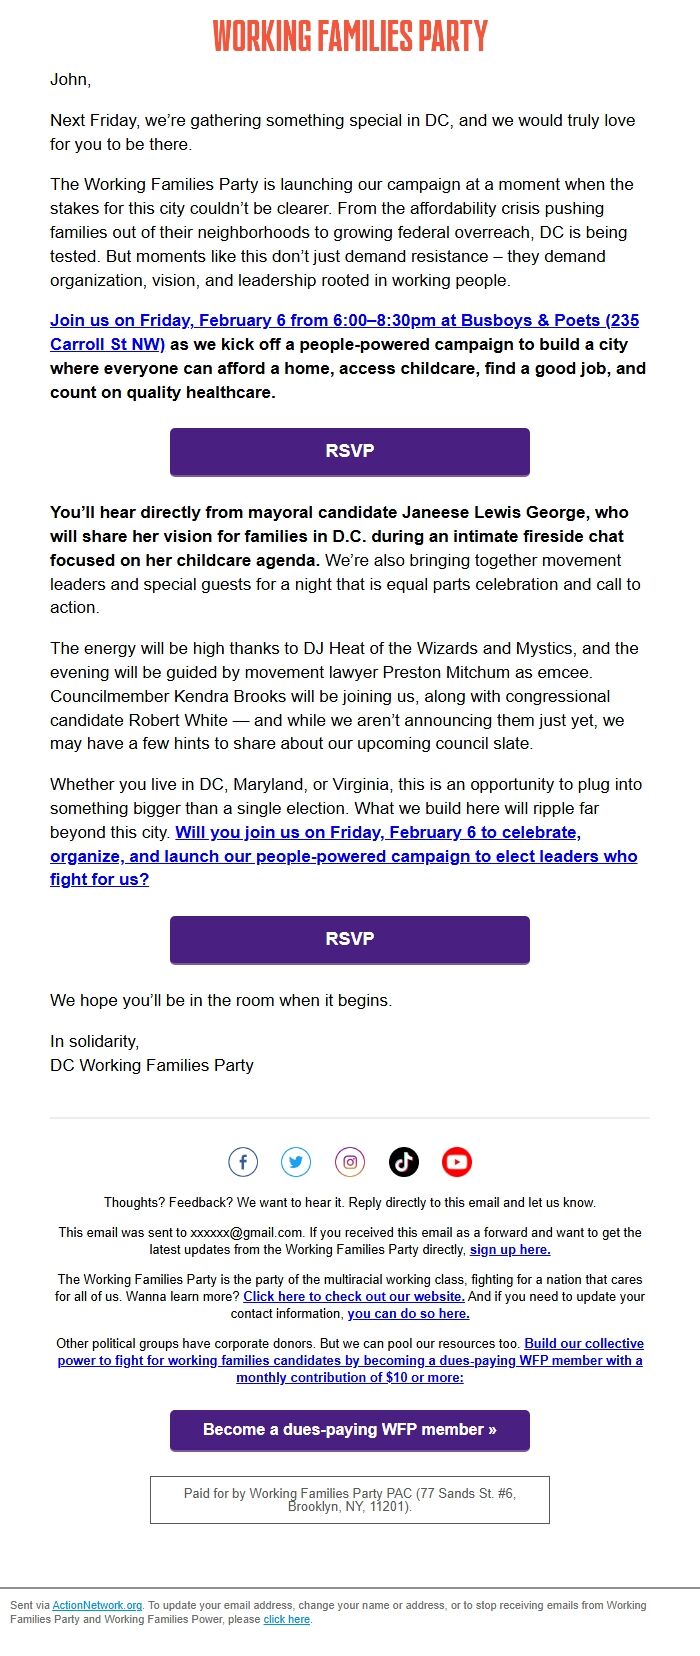Open the dues-paying WFP member contribution link
Image resolution: width=700 pixels, height=1656 pixels.
click(350, 1360)
